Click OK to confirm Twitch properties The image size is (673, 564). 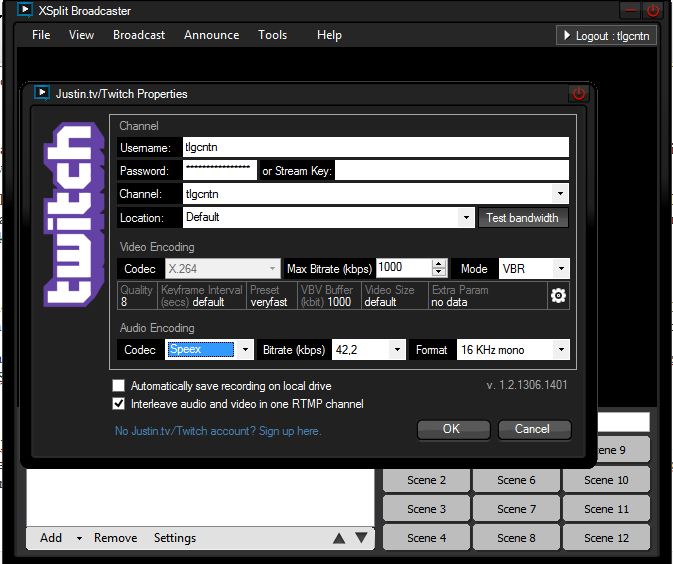pyautogui.click(x=451, y=429)
